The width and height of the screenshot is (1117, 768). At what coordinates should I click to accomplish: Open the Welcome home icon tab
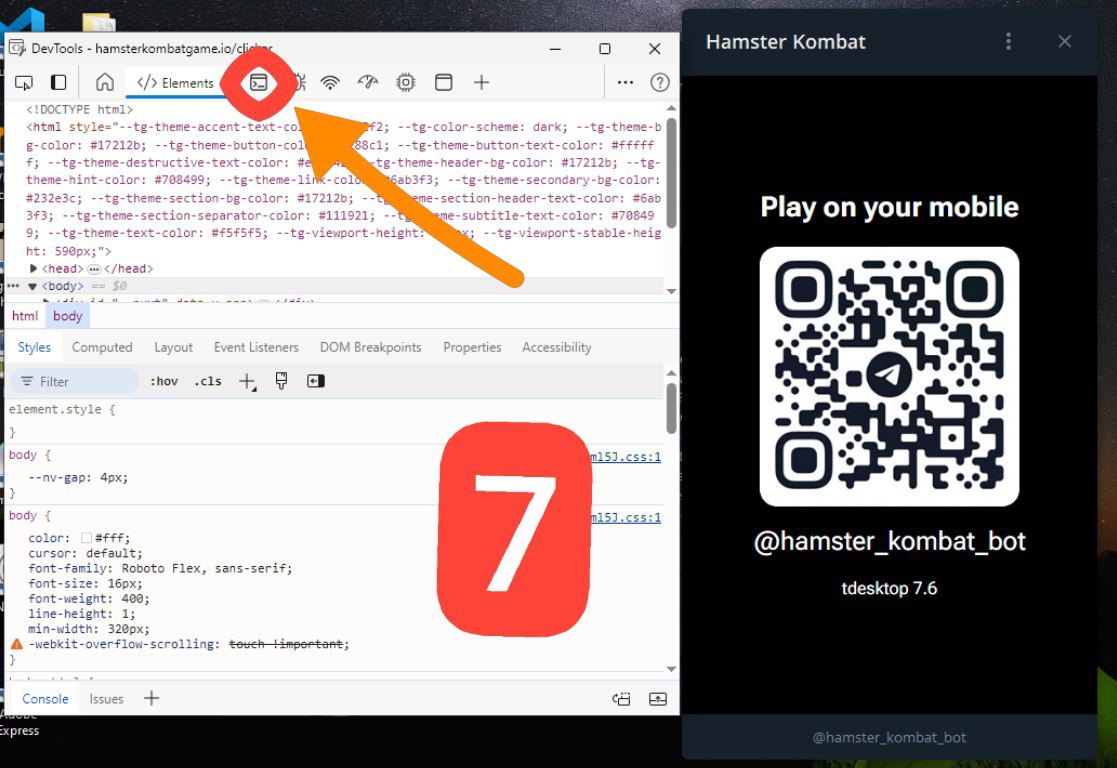[x=105, y=83]
